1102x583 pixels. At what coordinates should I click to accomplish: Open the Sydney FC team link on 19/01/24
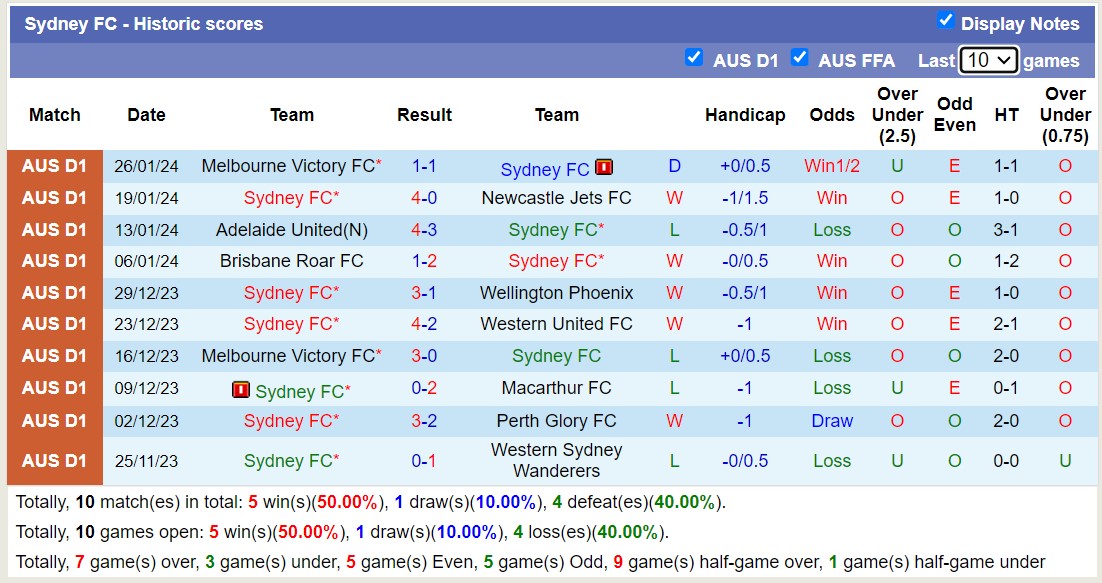pyautogui.click(x=290, y=198)
